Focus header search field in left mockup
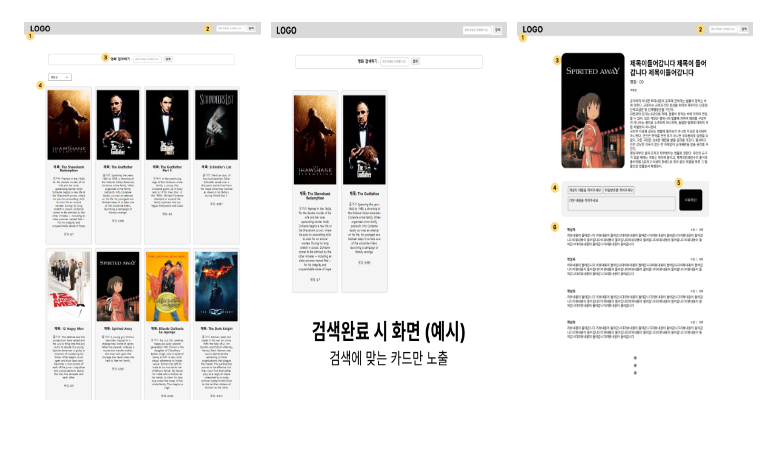 point(230,28)
